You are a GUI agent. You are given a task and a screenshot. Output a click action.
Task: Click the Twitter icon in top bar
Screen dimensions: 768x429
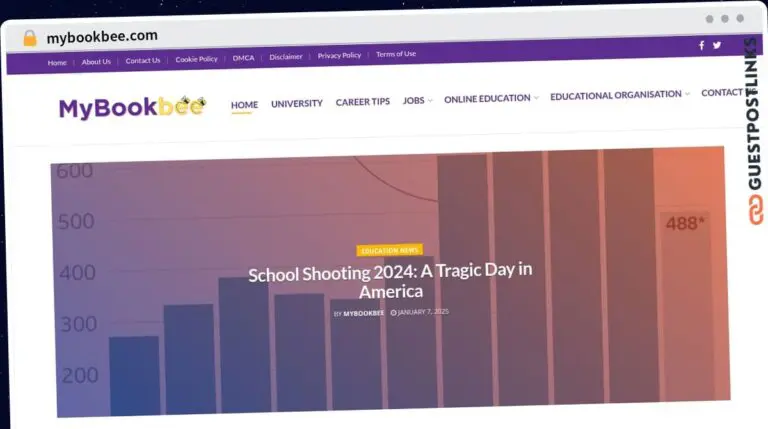point(716,45)
